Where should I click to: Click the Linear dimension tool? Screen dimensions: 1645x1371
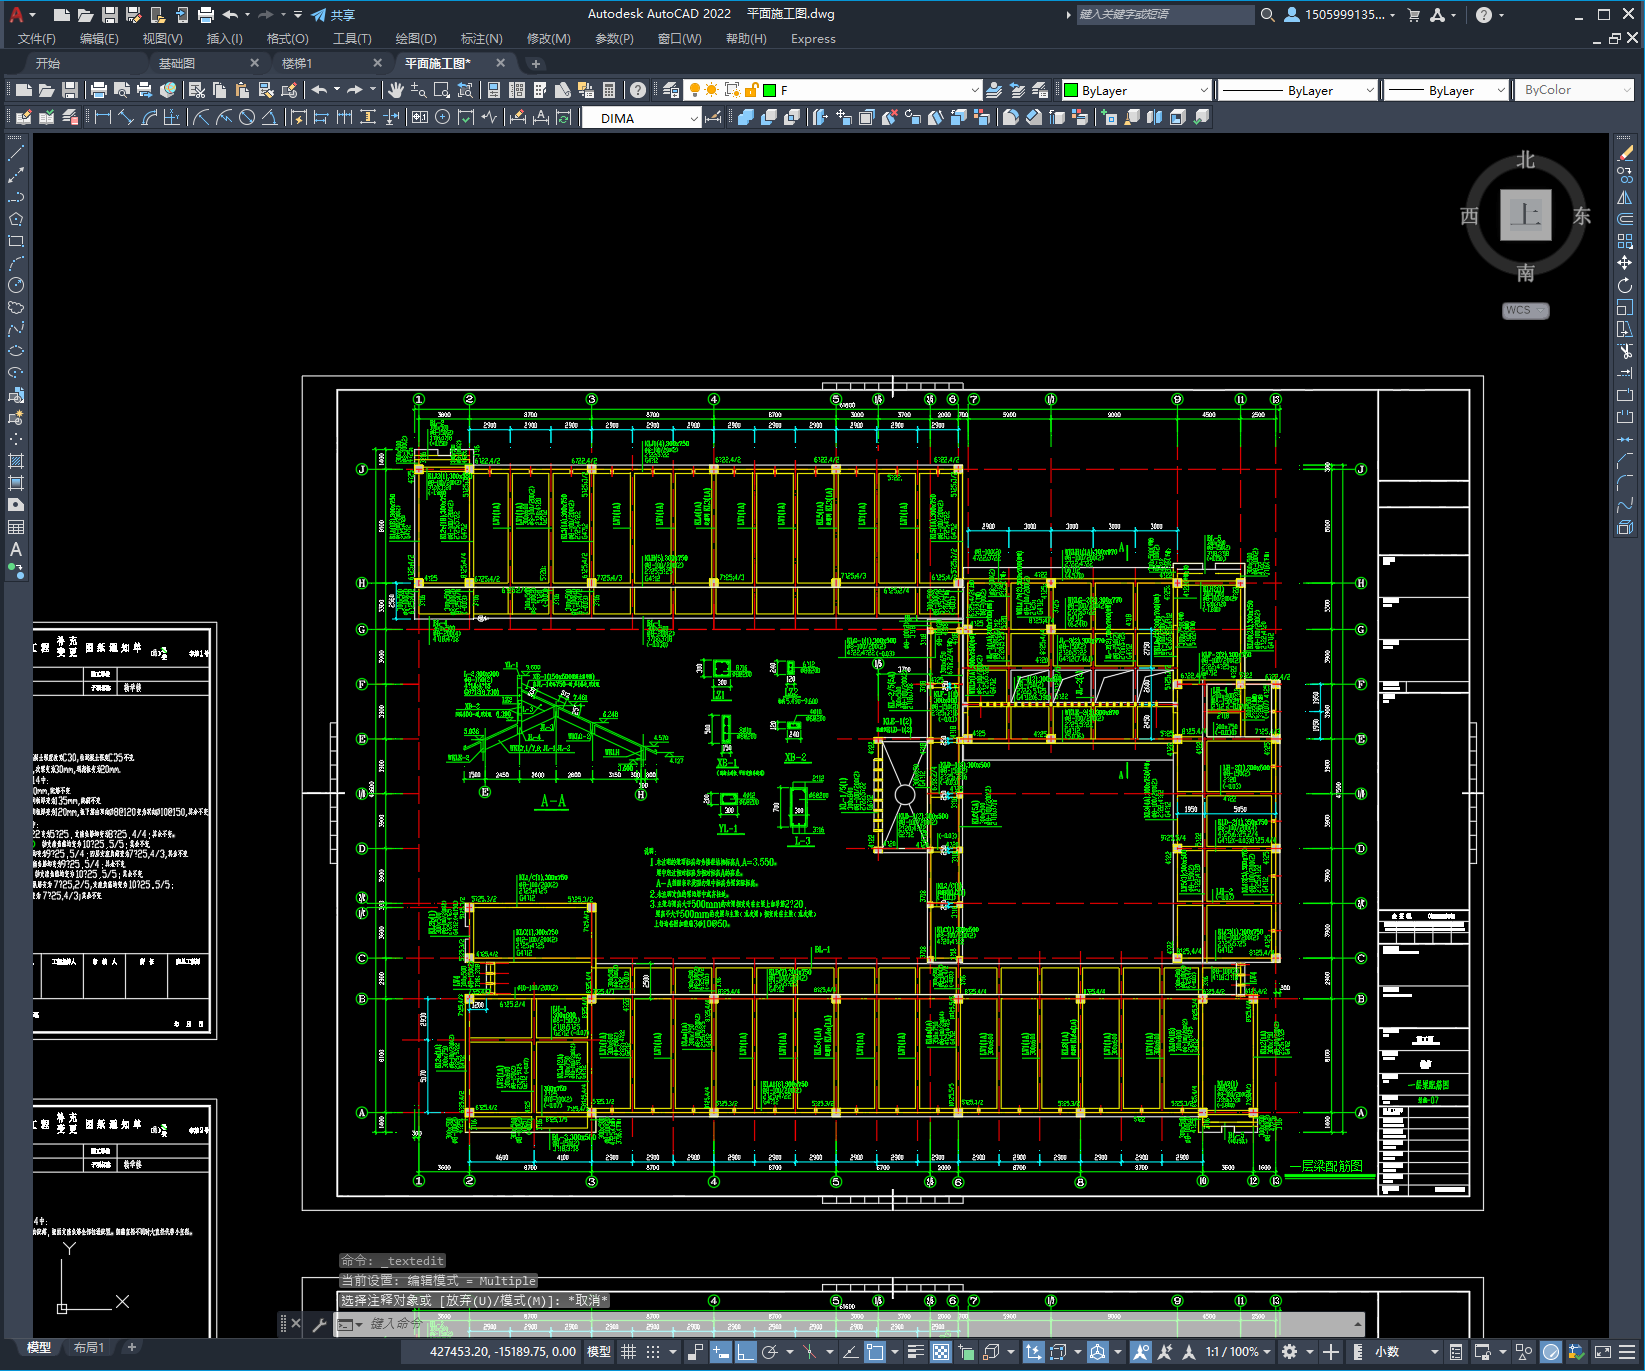[x=103, y=117]
